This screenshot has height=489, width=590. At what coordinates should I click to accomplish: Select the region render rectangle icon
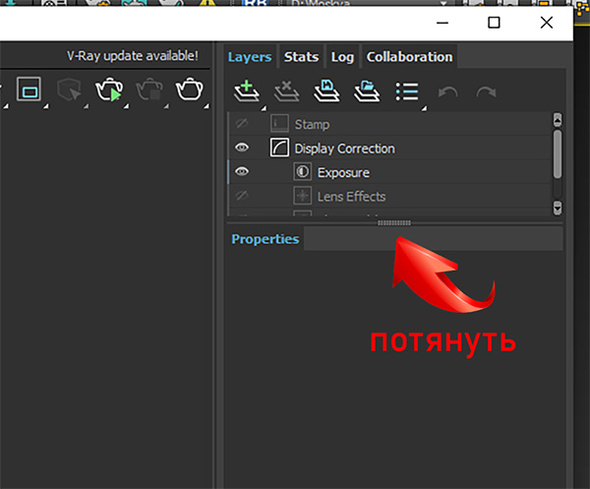pos(29,89)
